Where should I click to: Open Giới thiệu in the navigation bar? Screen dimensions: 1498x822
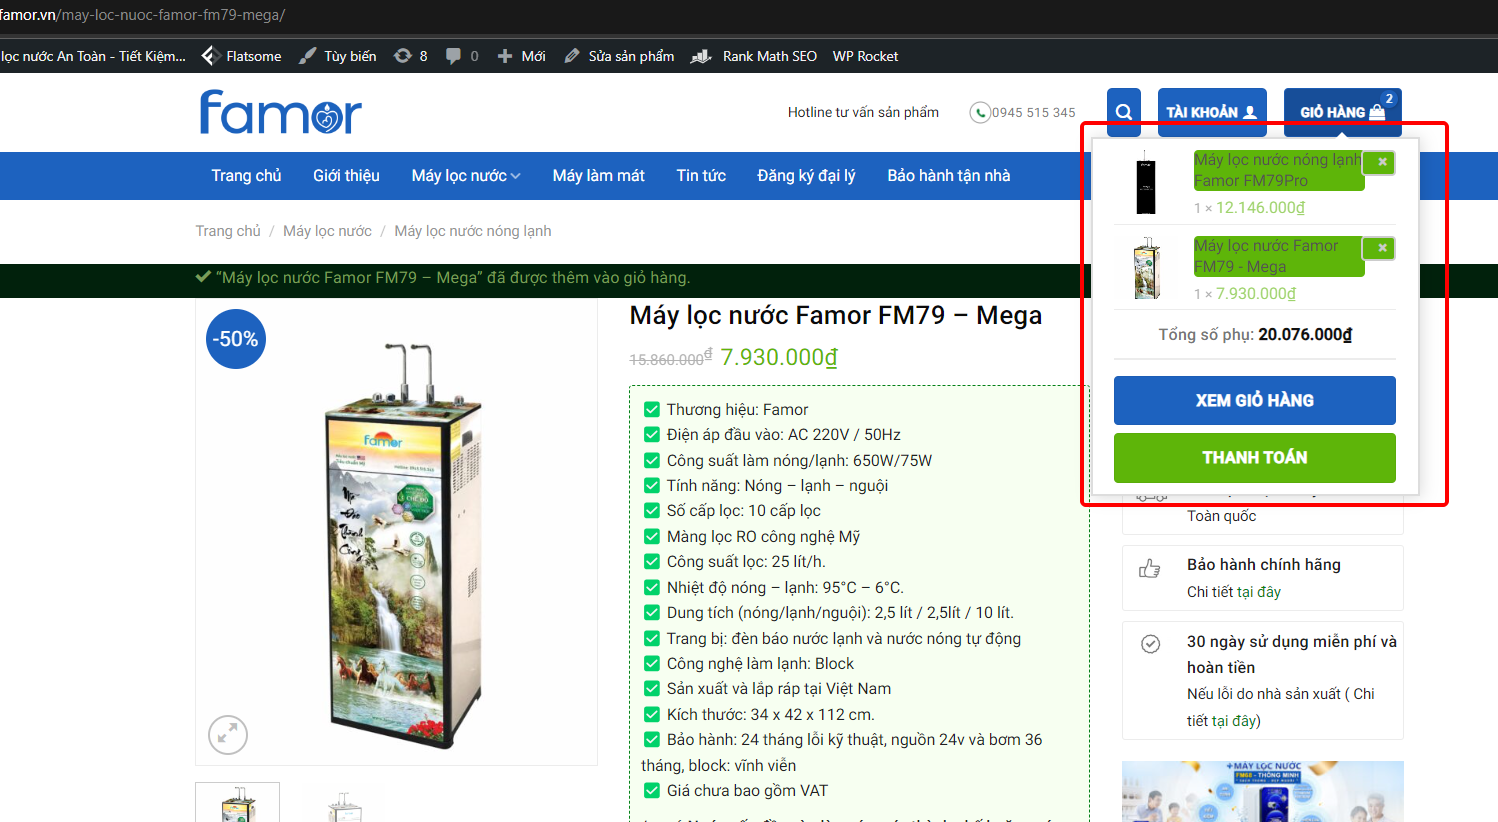point(346,175)
